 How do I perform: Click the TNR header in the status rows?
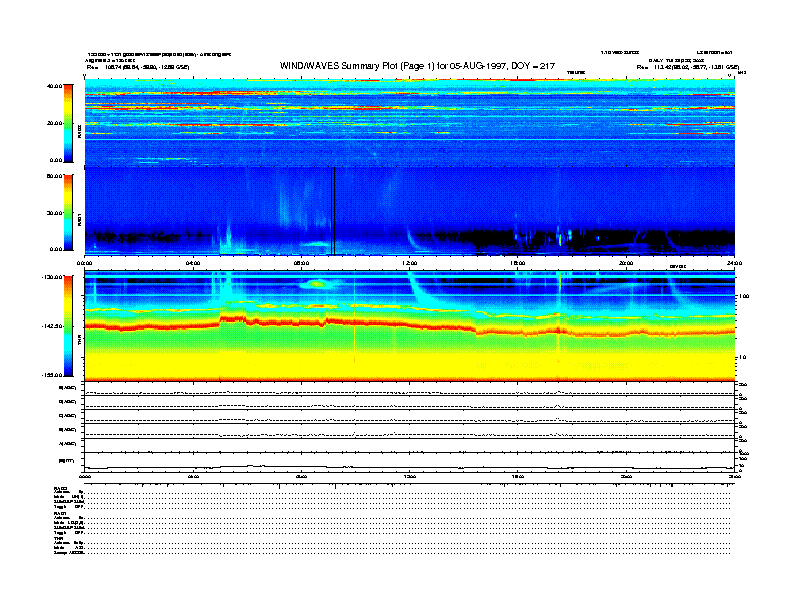click(x=58, y=538)
